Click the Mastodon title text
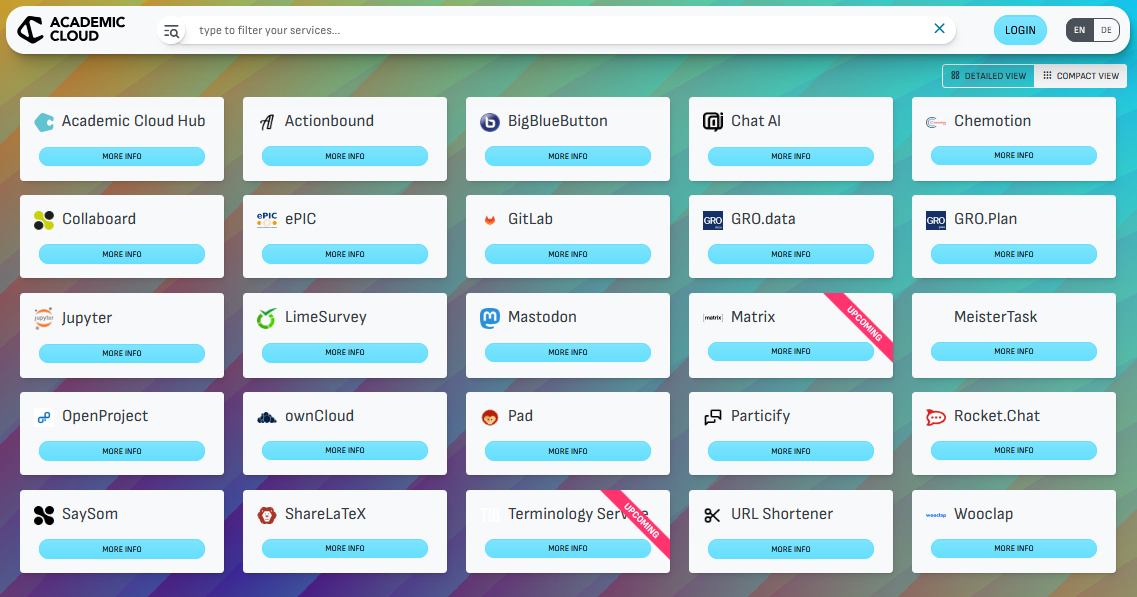This screenshot has height=597, width=1137. (x=542, y=317)
